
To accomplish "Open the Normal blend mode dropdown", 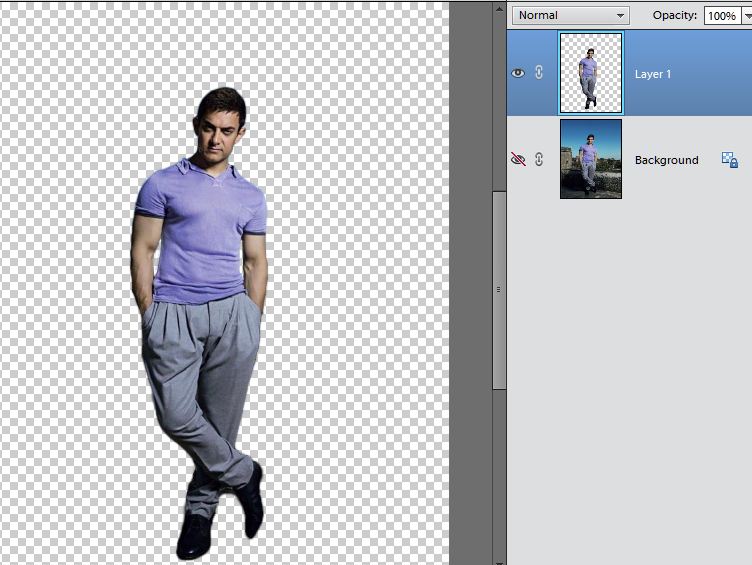I will [571, 15].
